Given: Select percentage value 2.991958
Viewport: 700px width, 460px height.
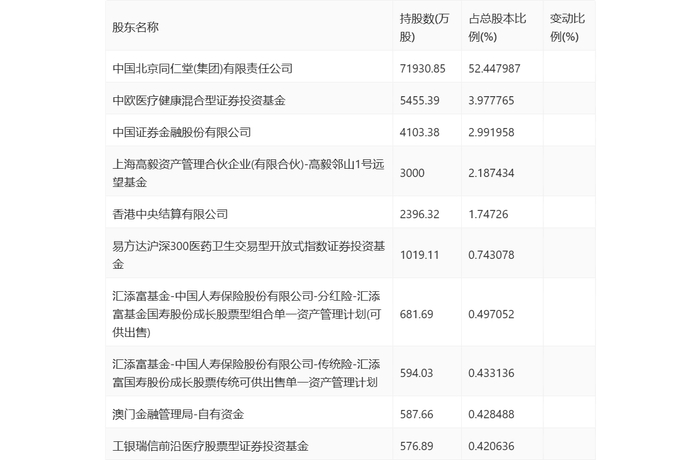Looking at the screenshot, I should point(491,132).
